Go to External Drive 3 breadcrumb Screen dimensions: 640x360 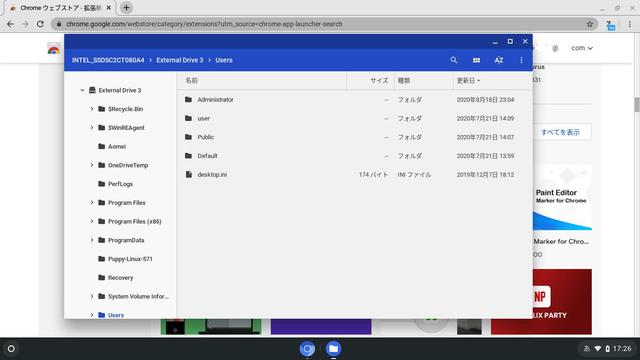point(180,60)
